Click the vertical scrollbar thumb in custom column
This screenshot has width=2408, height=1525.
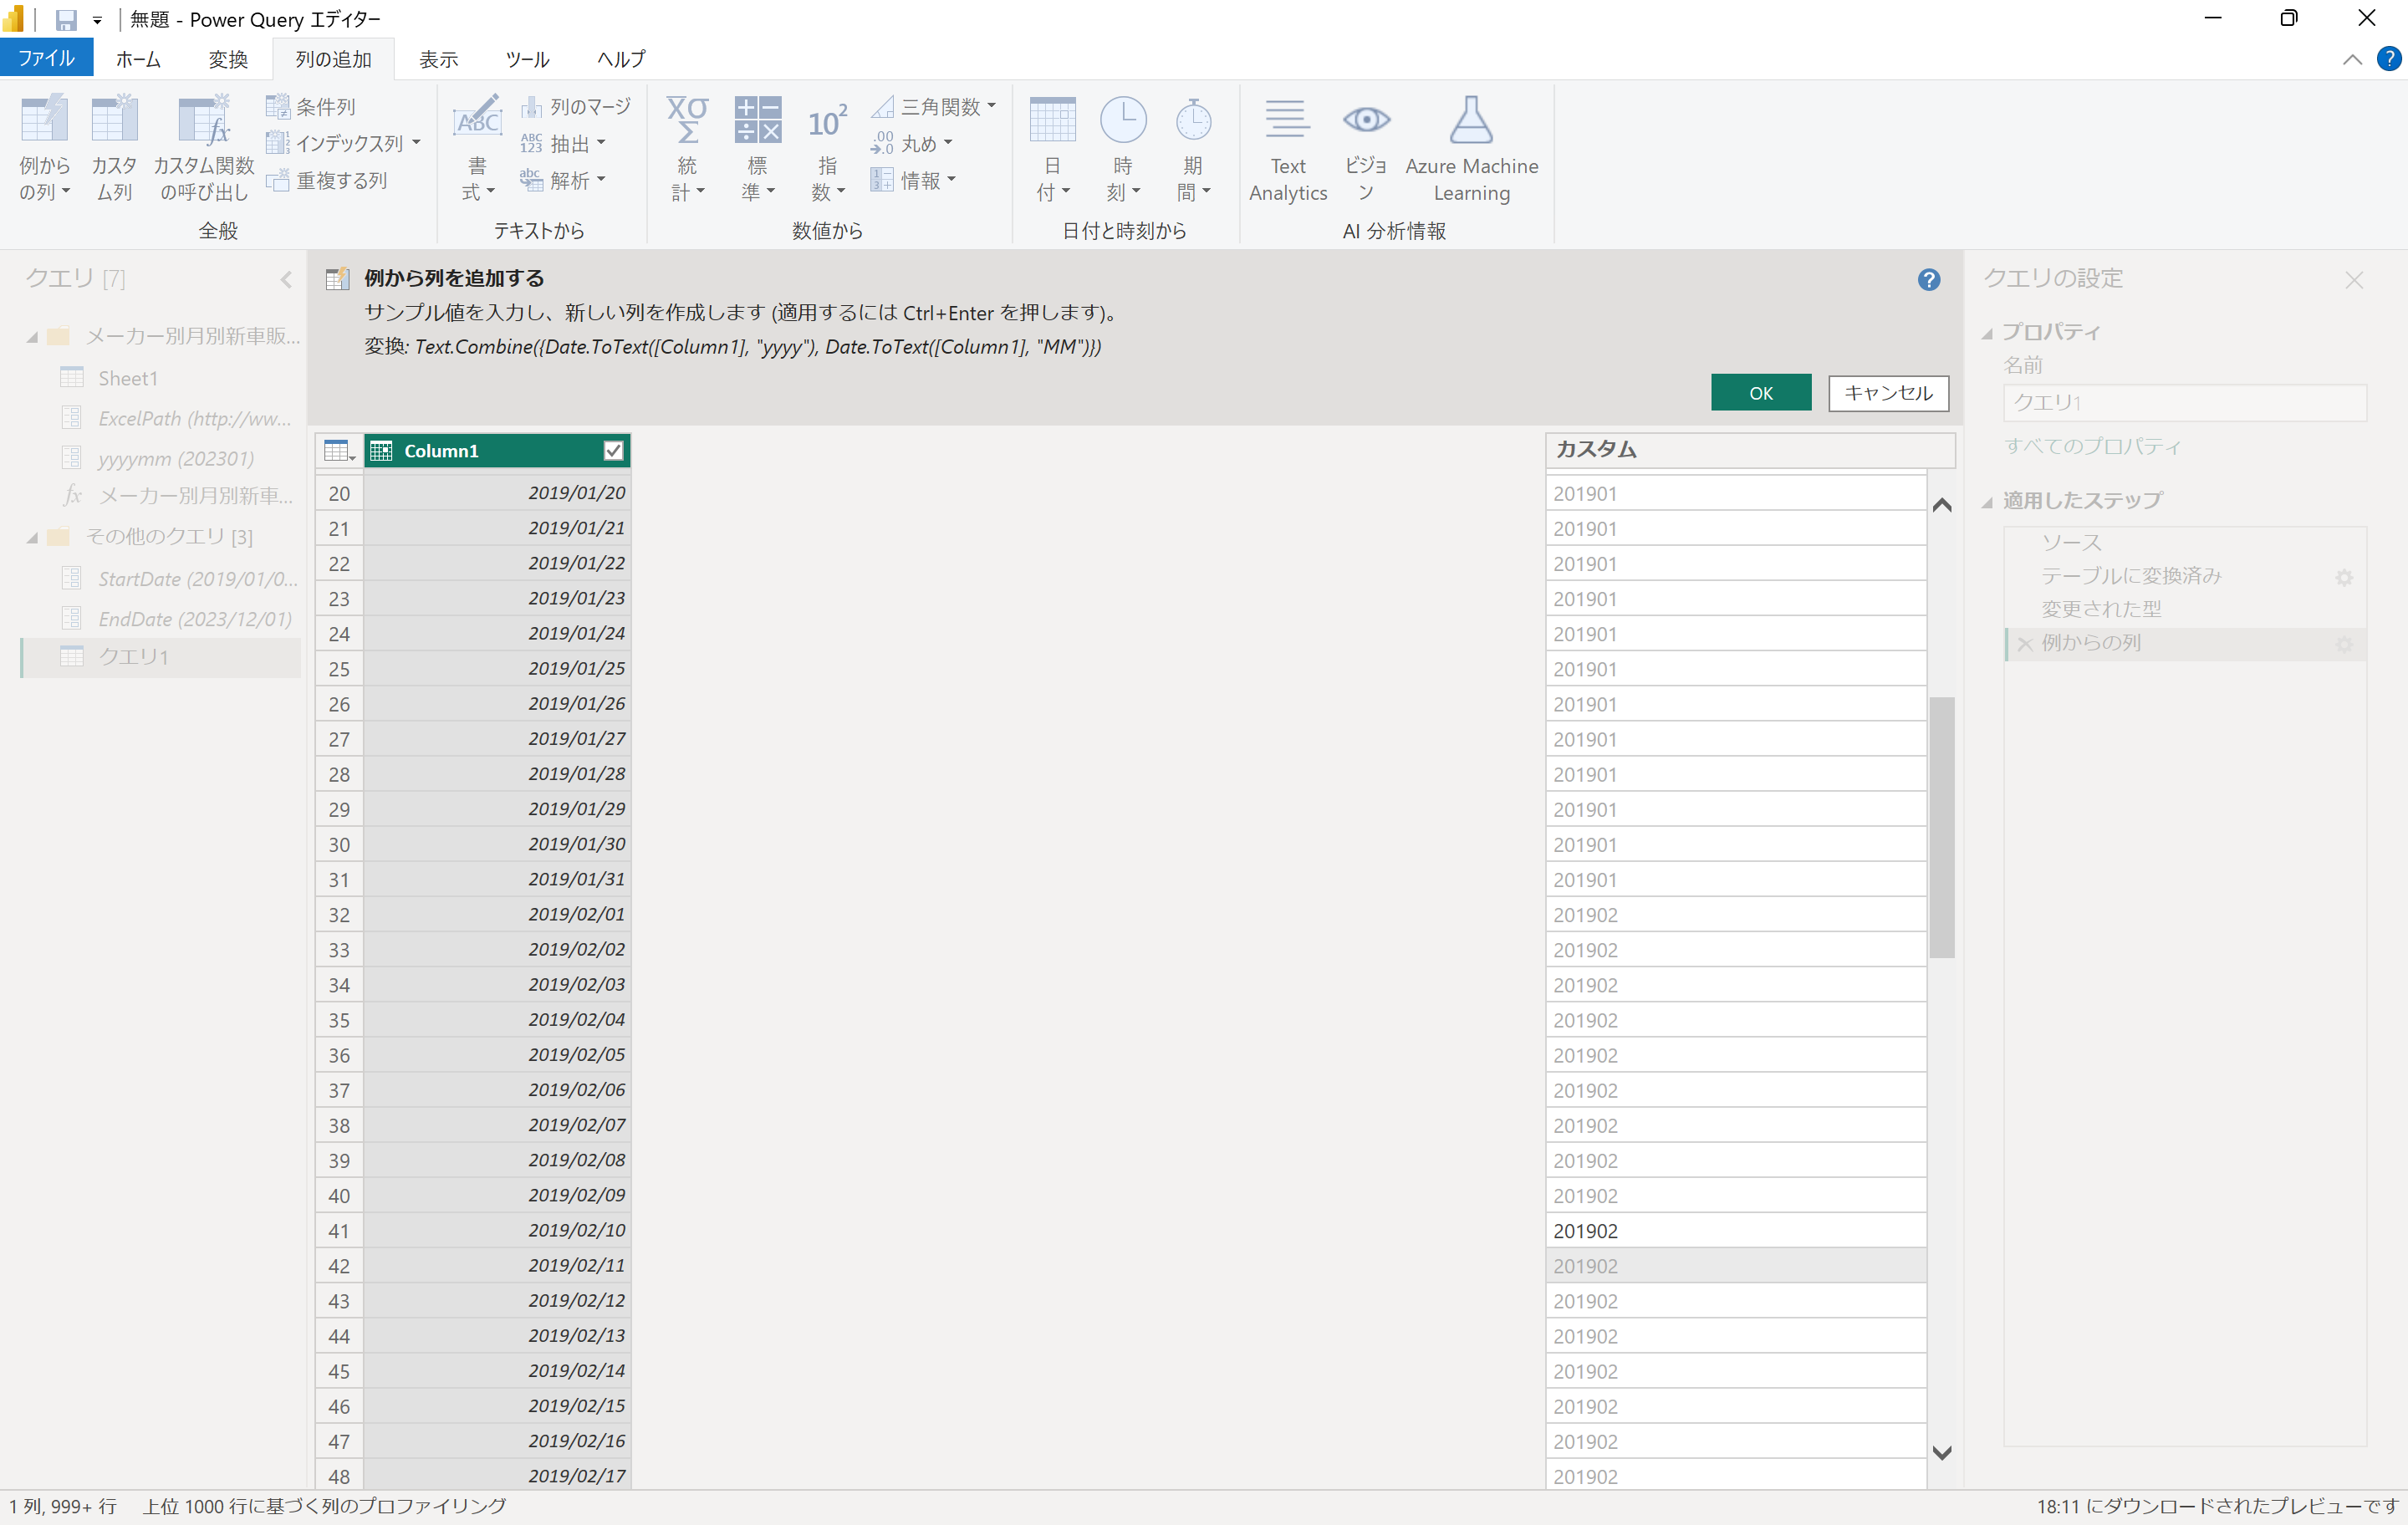pyautogui.click(x=1941, y=827)
